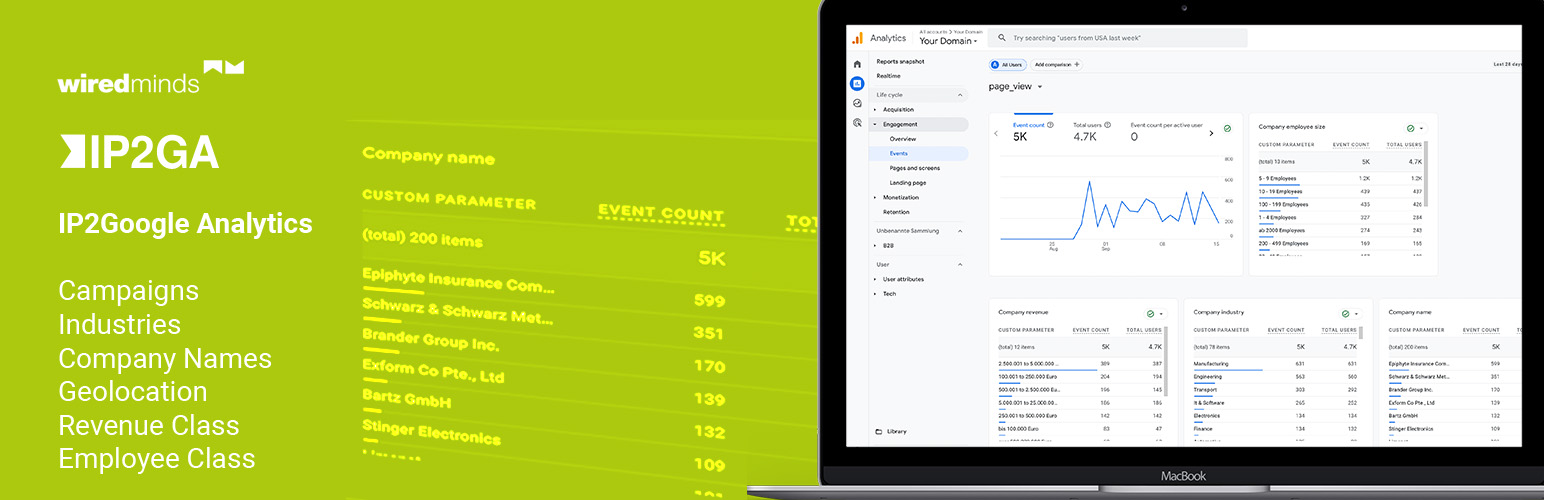Click the Add comparison button
Viewport: 1544px width, 500px height.
point(1057,64)
